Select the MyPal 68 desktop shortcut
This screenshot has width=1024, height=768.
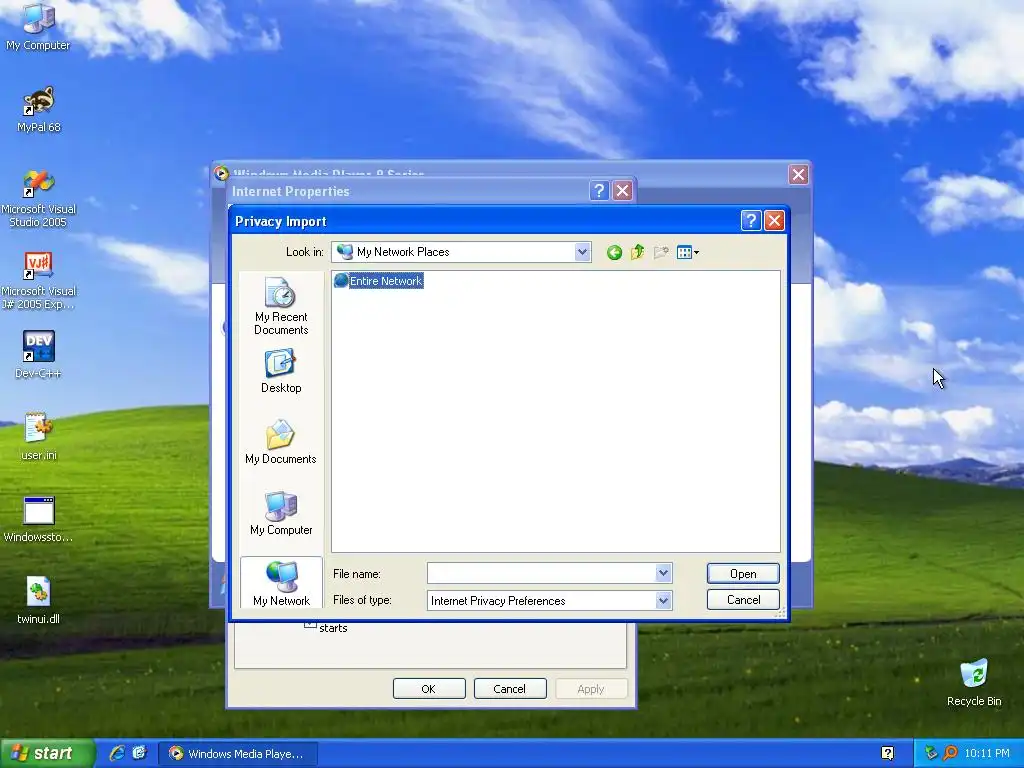[x=38, y=109]
